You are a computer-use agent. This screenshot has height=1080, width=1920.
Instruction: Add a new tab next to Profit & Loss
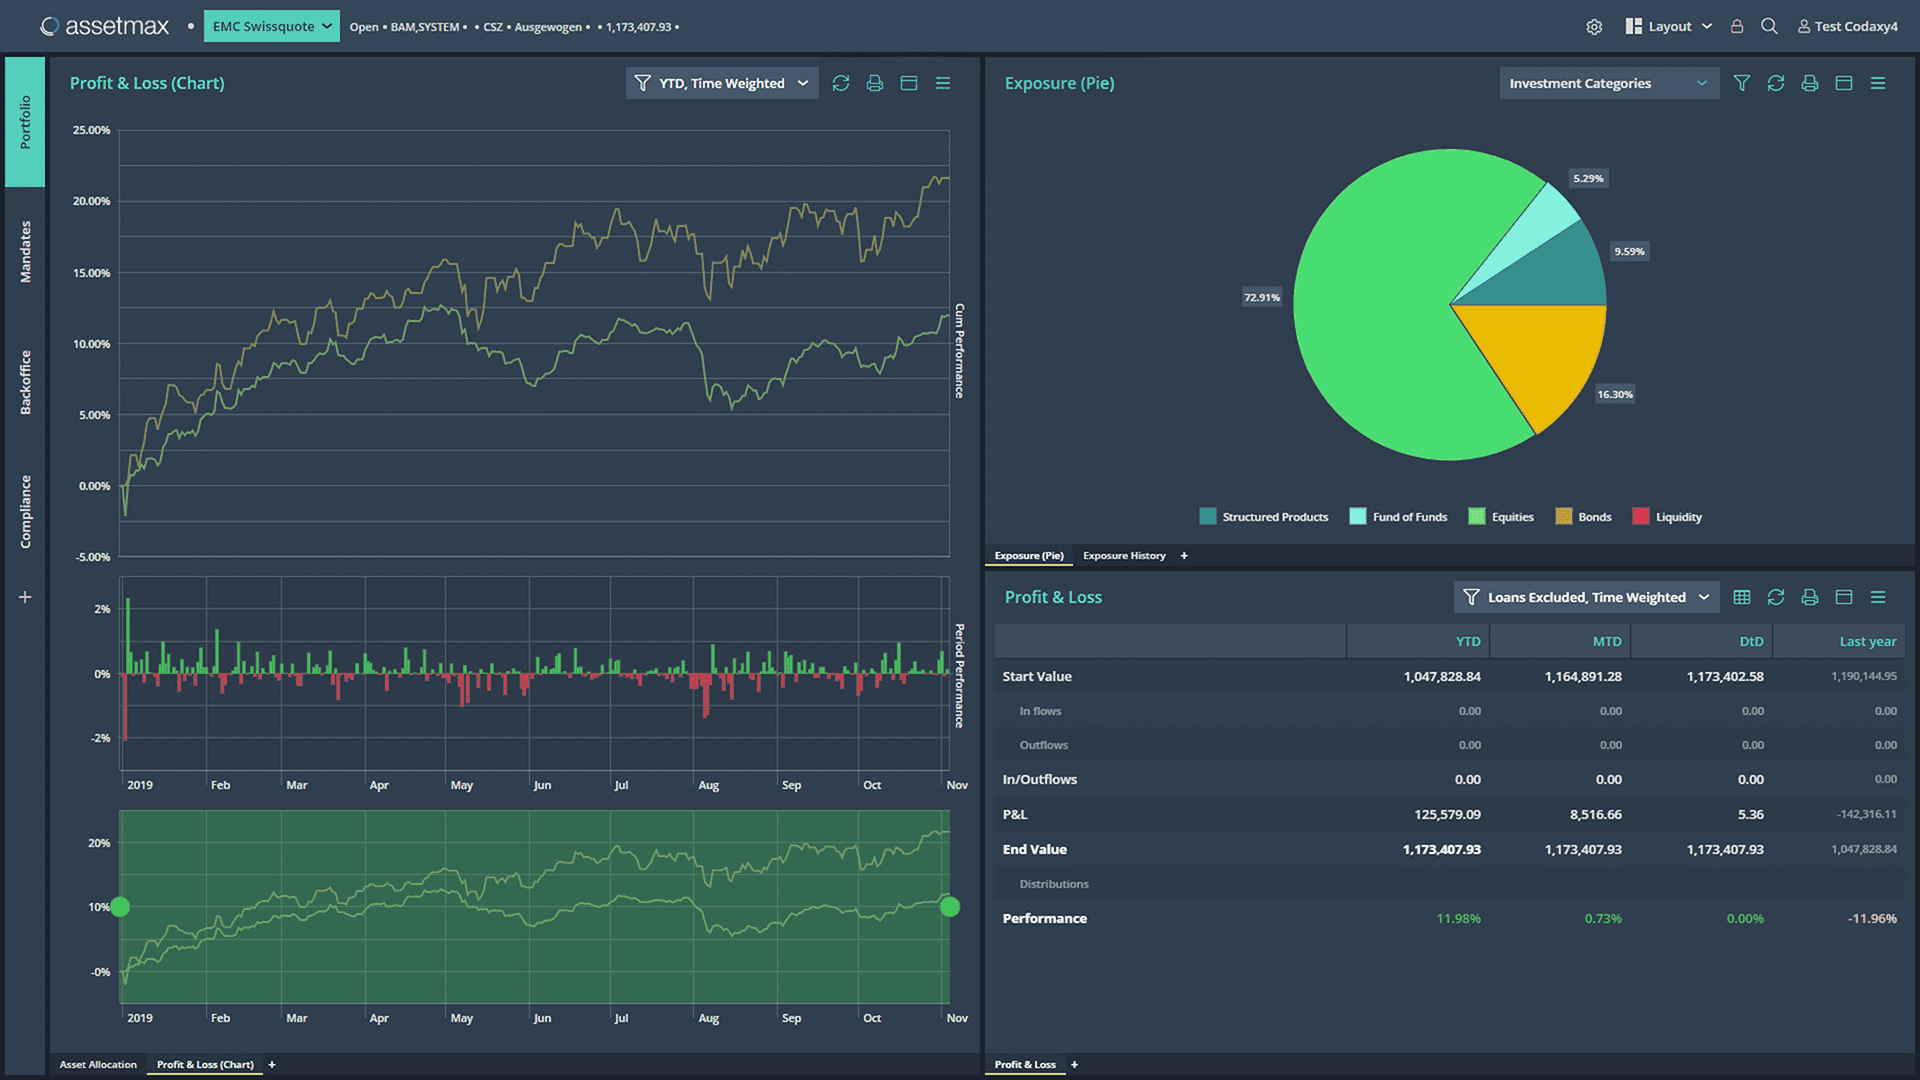pos(1074,1064)
